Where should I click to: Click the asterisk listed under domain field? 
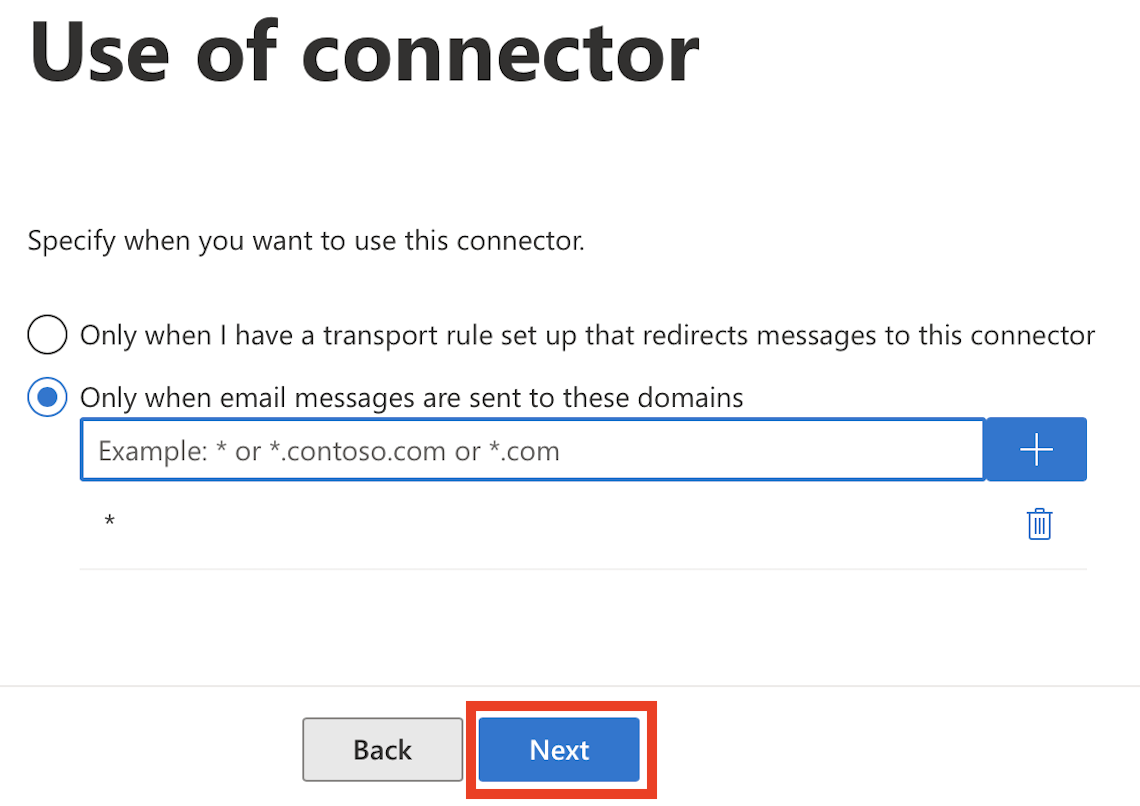(x=110, y=520)
